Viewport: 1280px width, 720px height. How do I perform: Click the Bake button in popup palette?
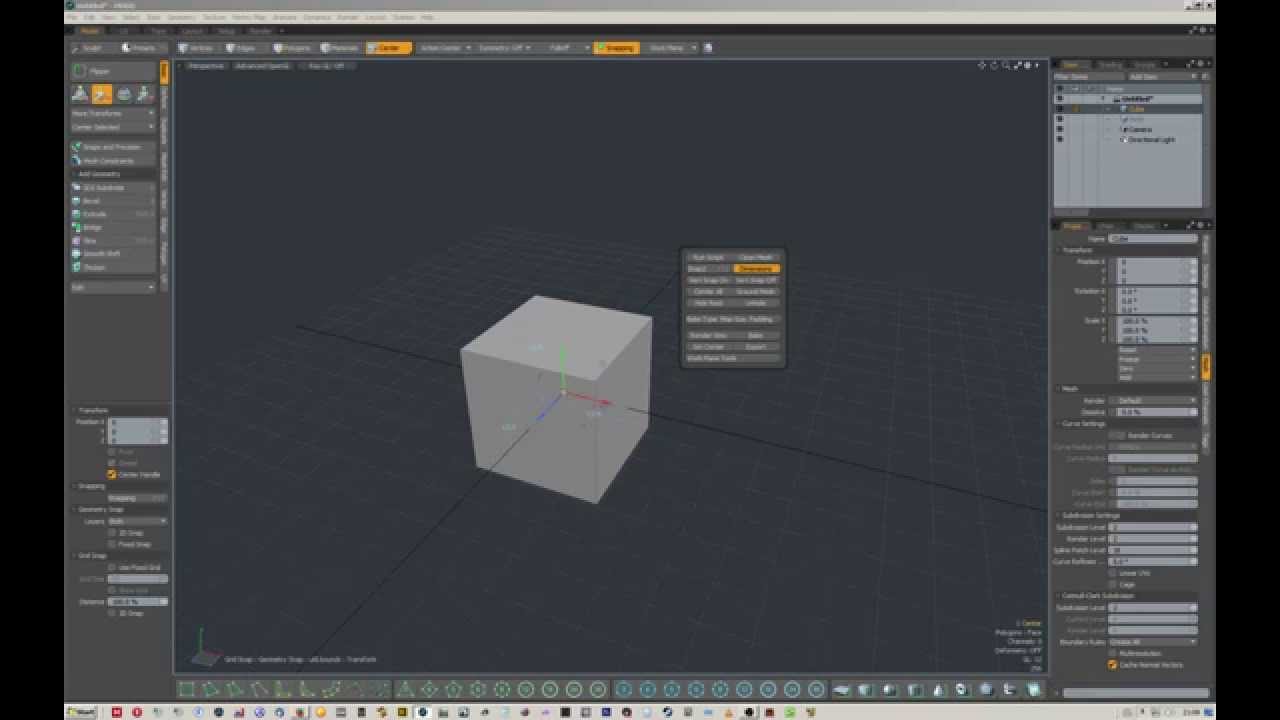point(756,335)
